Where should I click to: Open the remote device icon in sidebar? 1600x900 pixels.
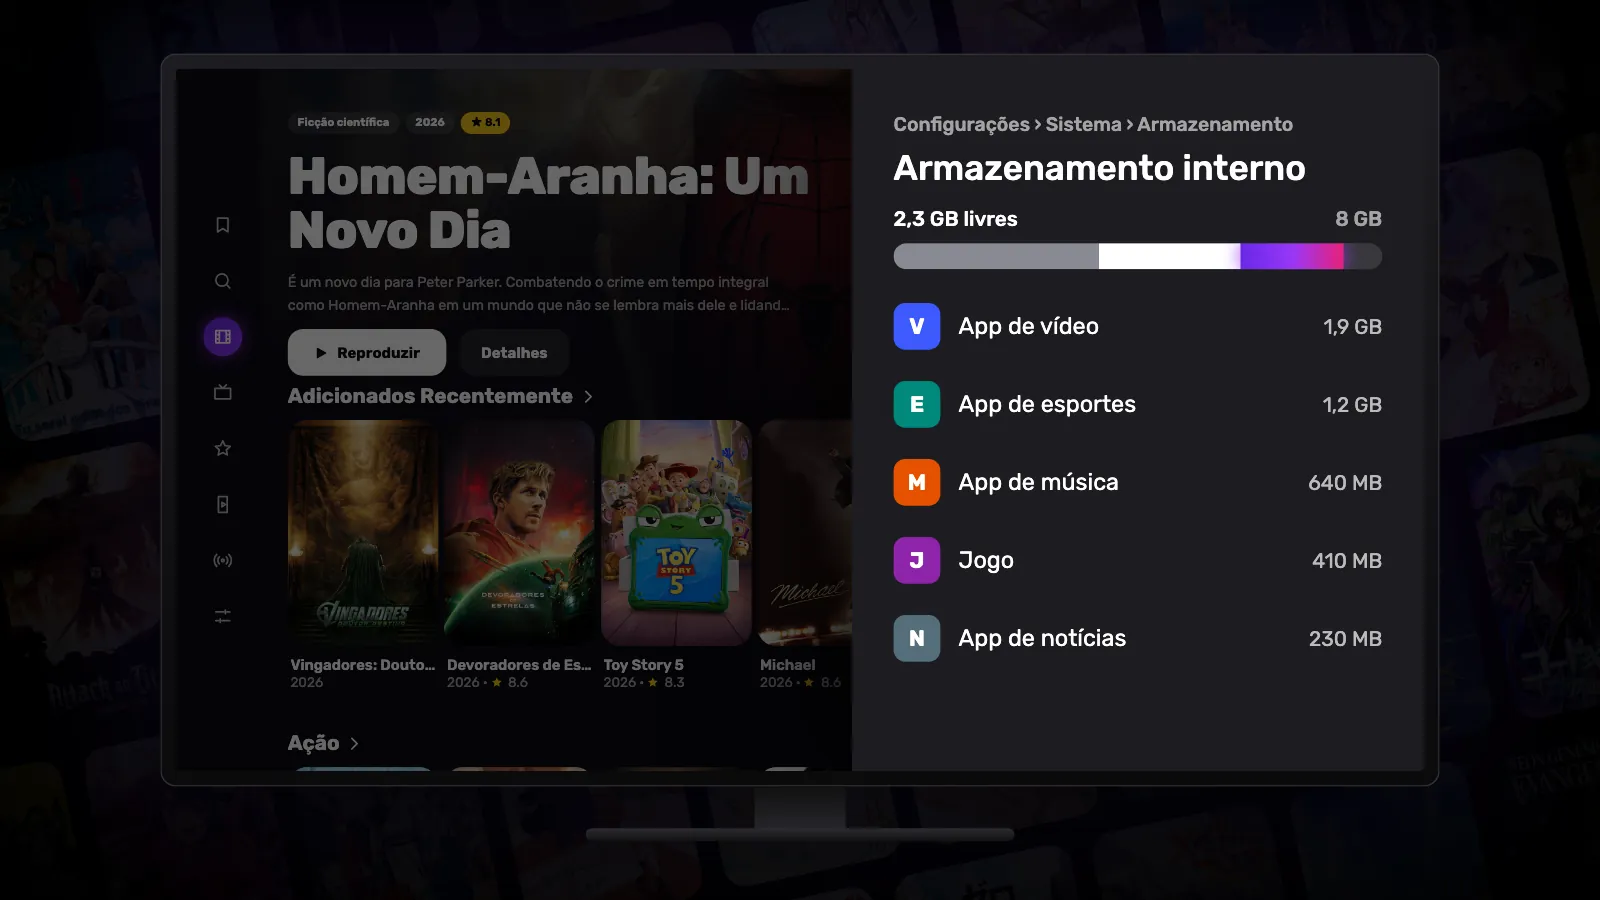point(223,505)
